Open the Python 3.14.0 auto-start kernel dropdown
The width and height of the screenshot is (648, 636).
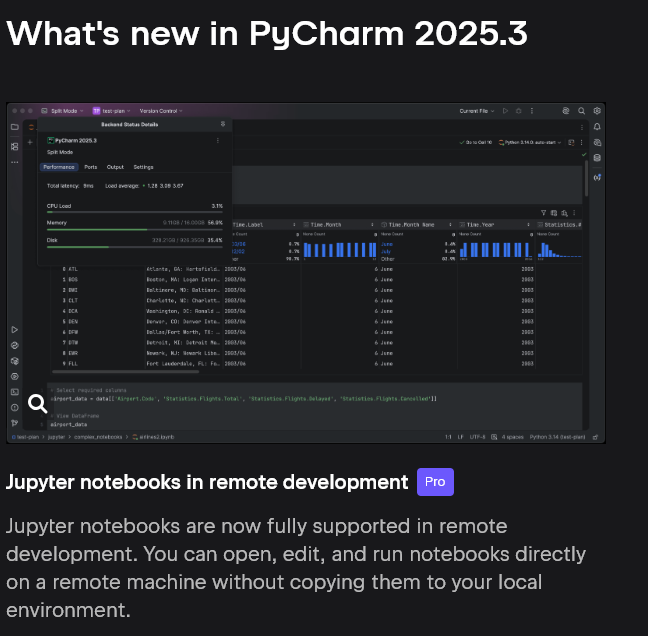[530, 142]
